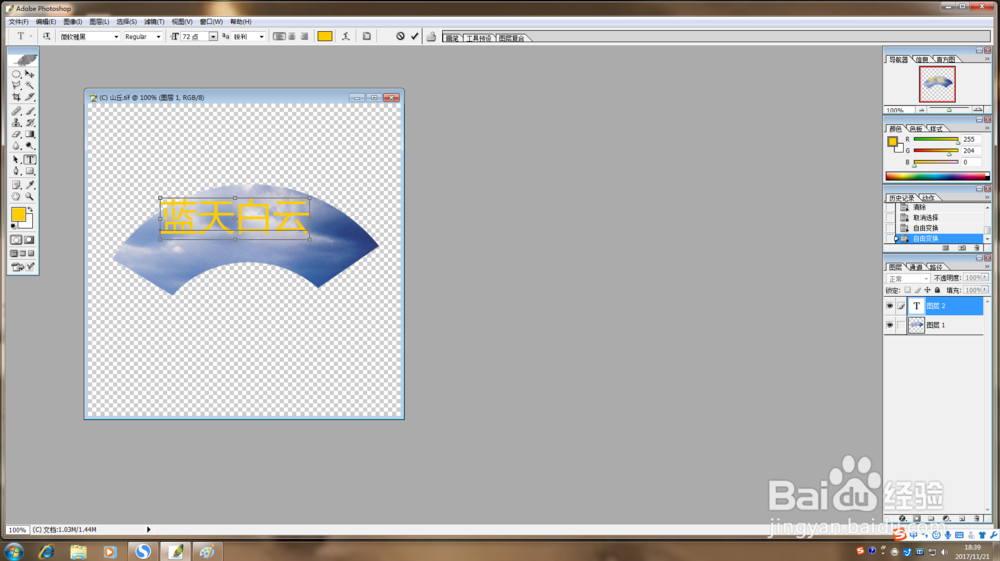Select the Gradient tool
Image resolution: width=1000 pixels, height=561 pixels.
29,134
